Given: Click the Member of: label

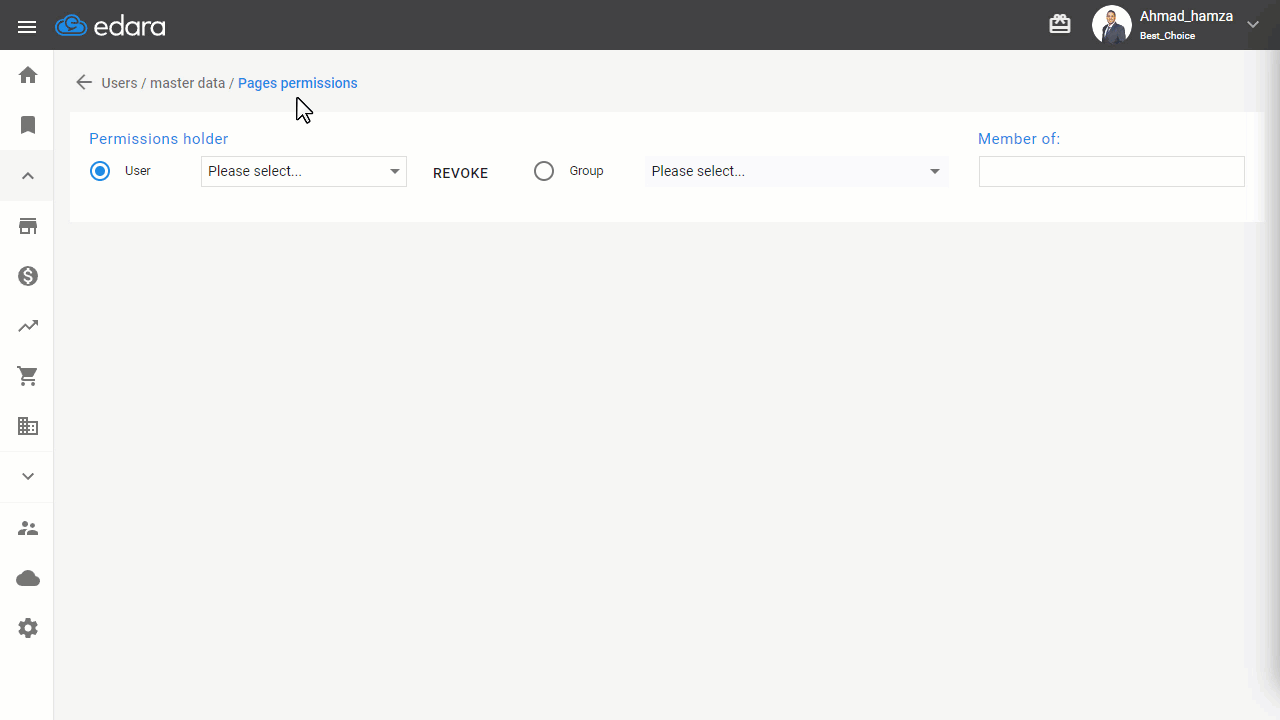Looking at the screenshot, I should [x=1019, y=139].
